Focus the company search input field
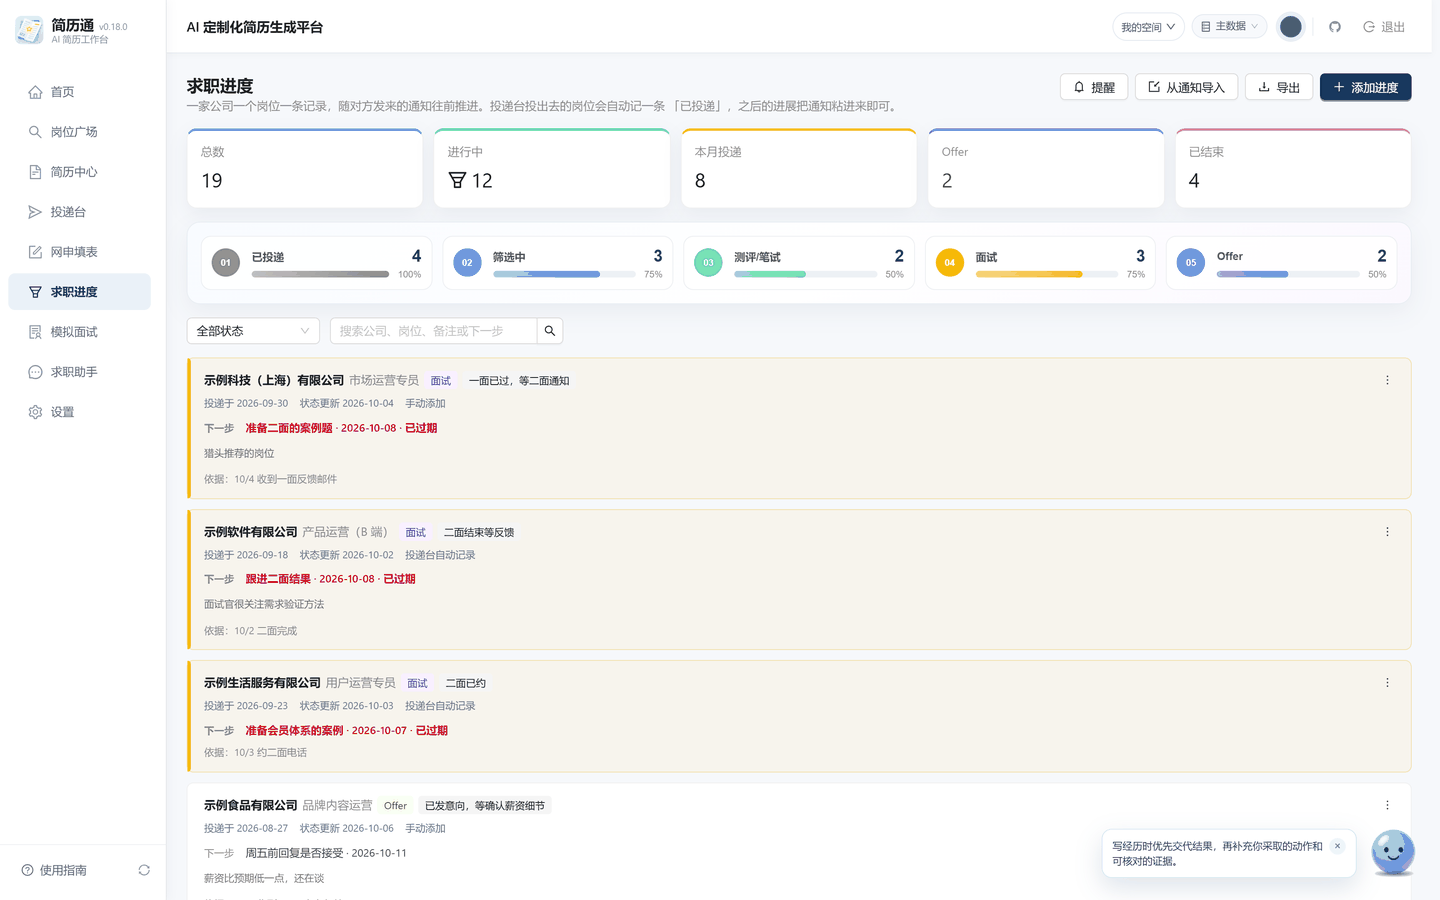1440x900 pixels. [433, 331]
